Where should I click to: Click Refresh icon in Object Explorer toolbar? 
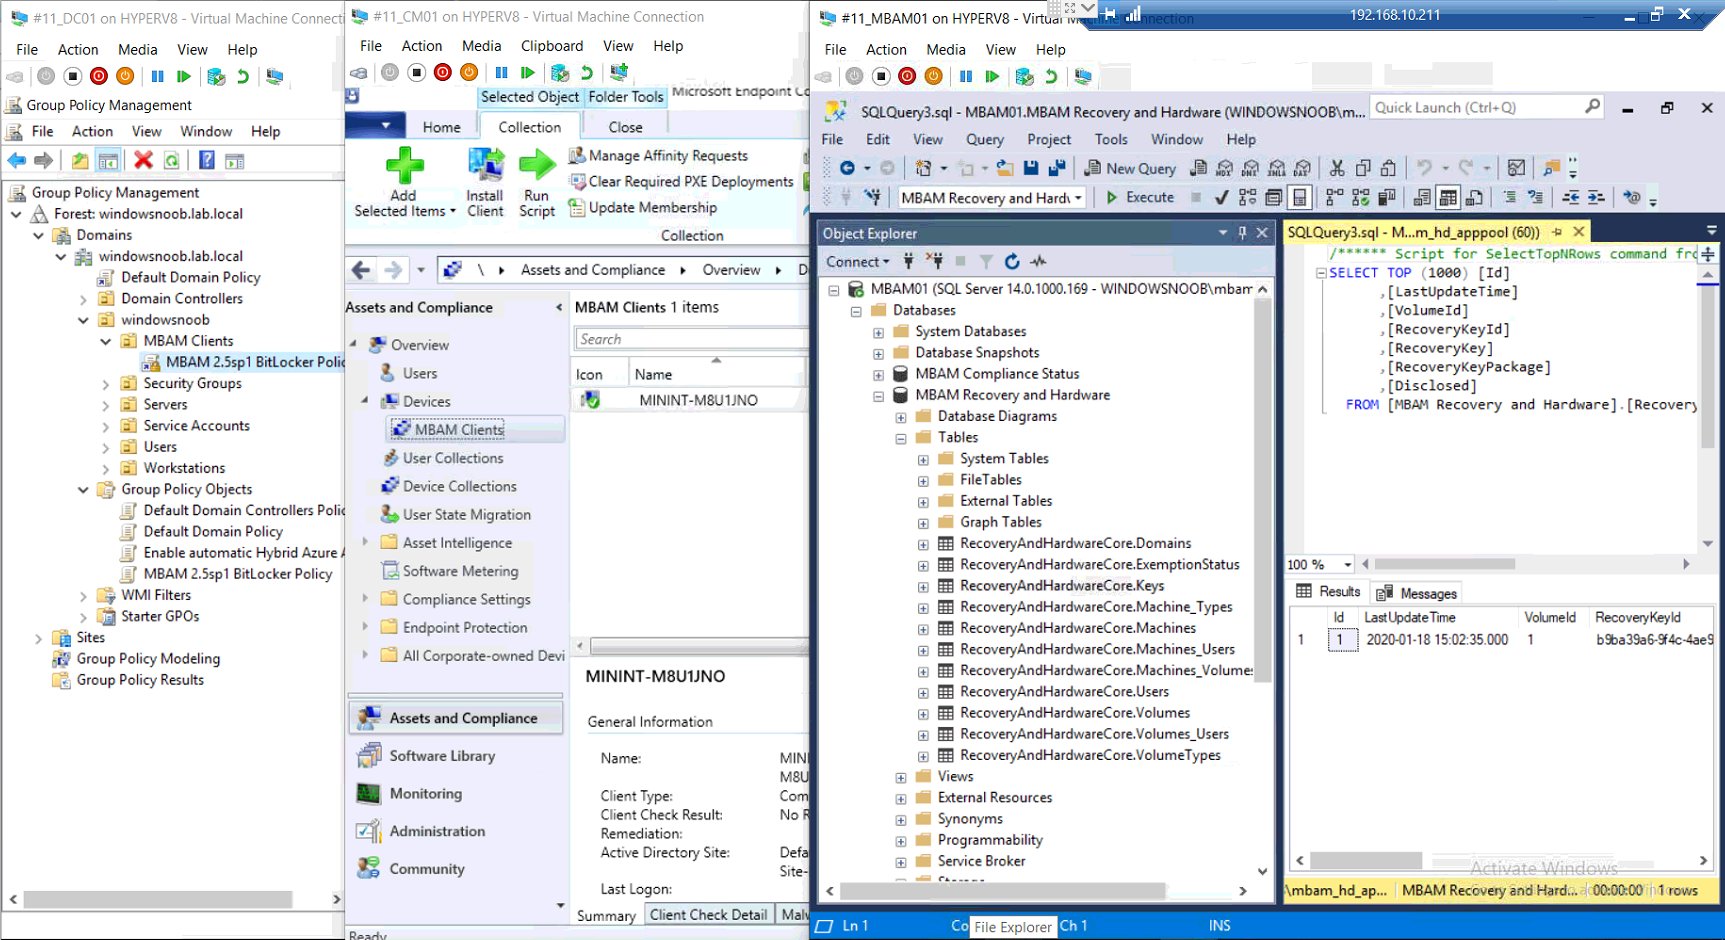point(1012,262)
